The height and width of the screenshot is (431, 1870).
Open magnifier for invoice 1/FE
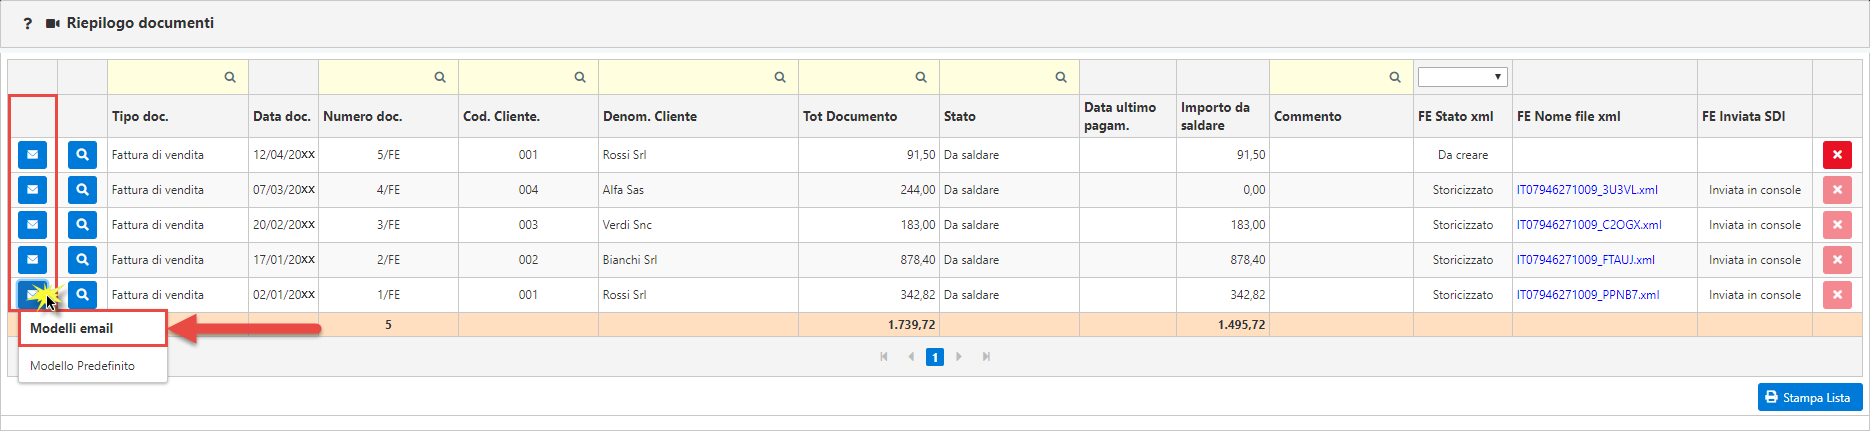point(82,295)
